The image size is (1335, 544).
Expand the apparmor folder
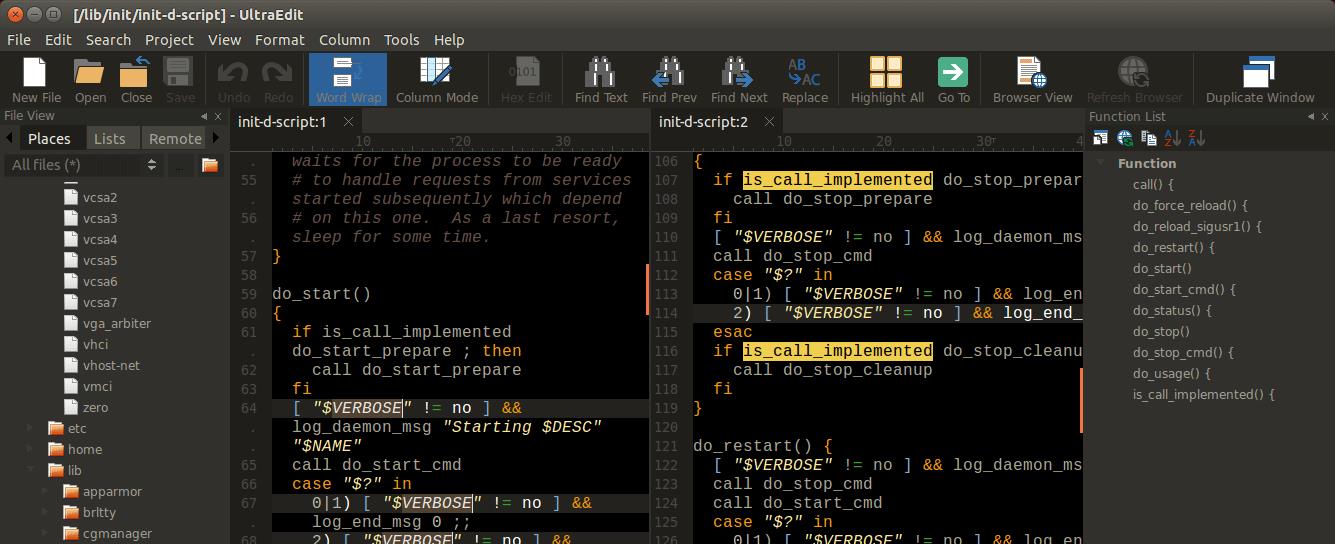click(45, 491)
